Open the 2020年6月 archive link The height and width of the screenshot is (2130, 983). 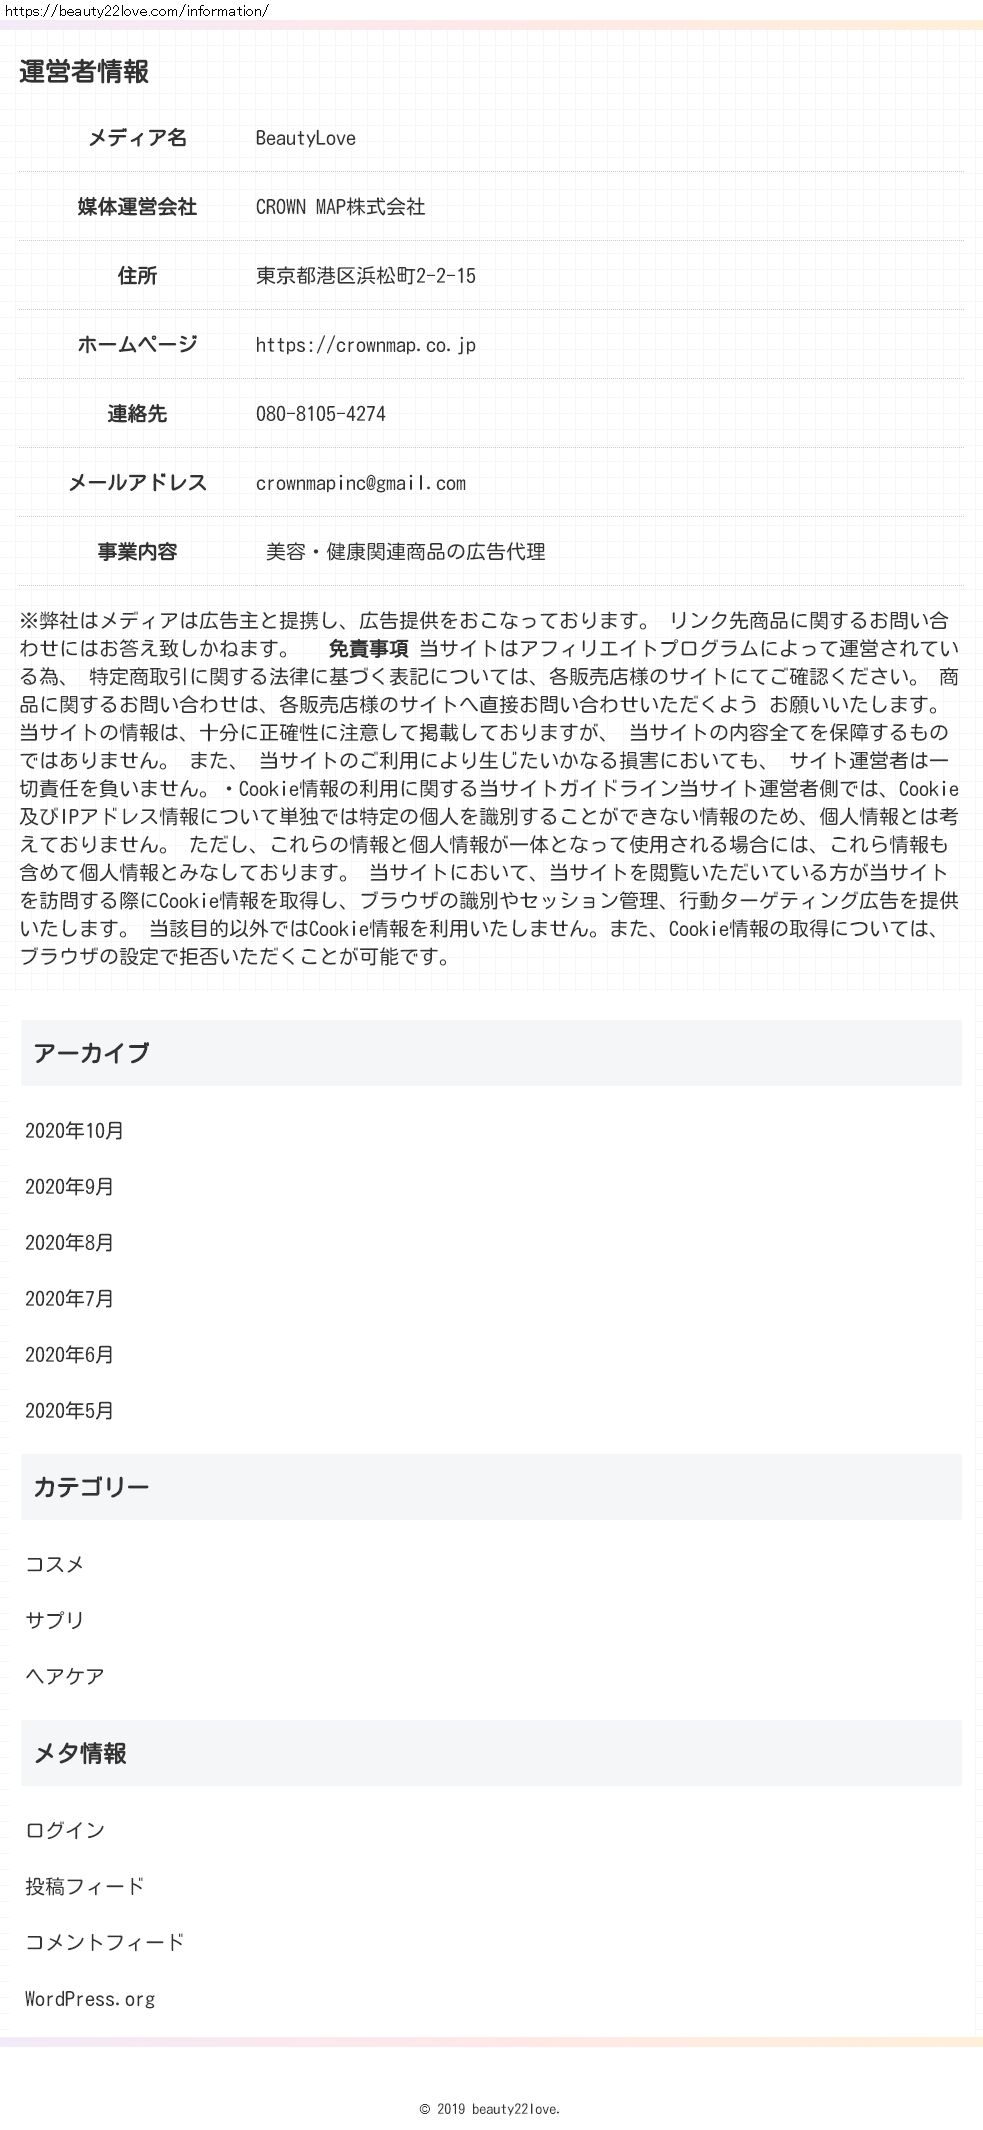tap(70, 1355)
